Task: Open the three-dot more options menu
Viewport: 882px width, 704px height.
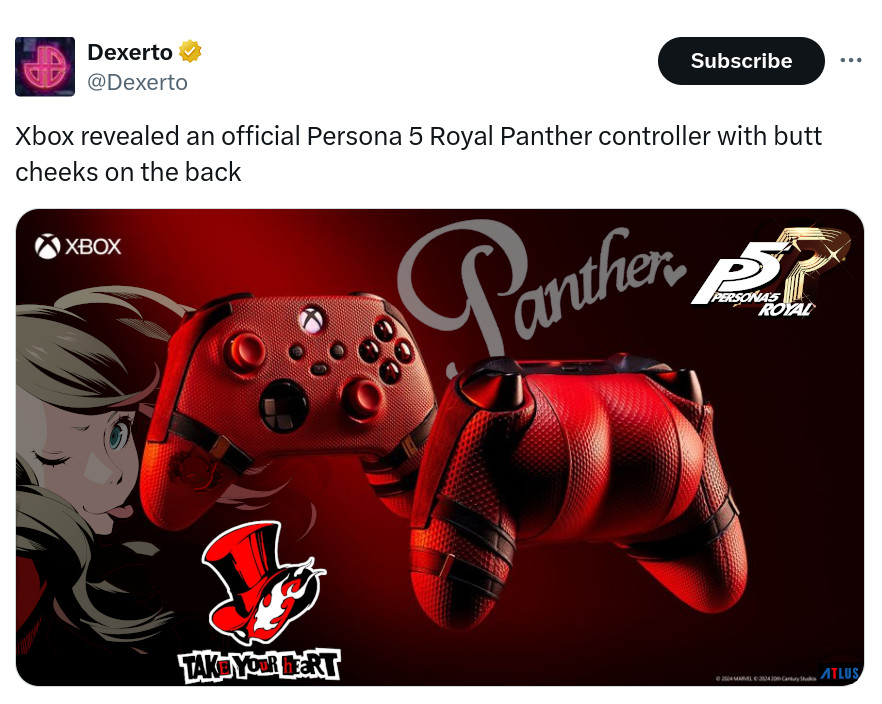Action: [850, 60]
